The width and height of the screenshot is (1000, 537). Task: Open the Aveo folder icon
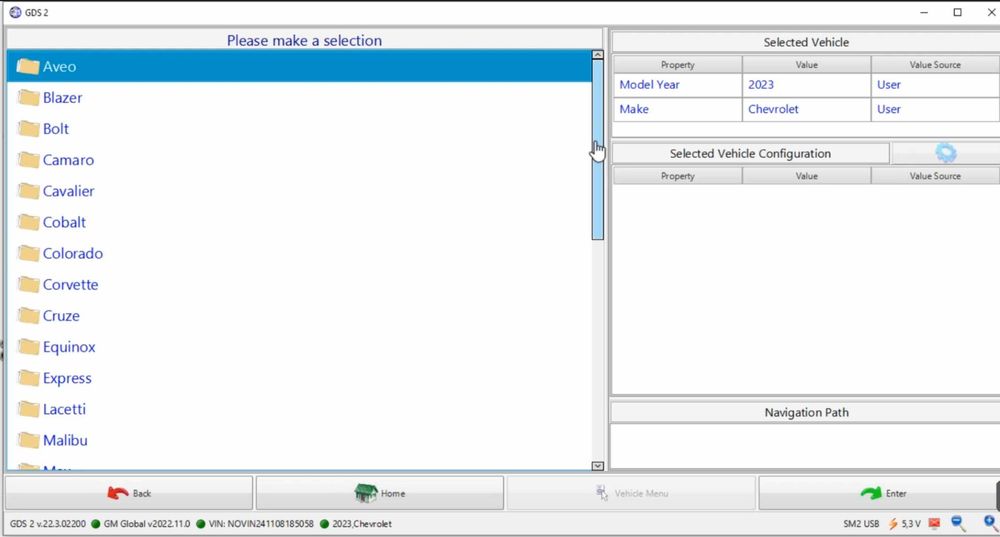28,66
